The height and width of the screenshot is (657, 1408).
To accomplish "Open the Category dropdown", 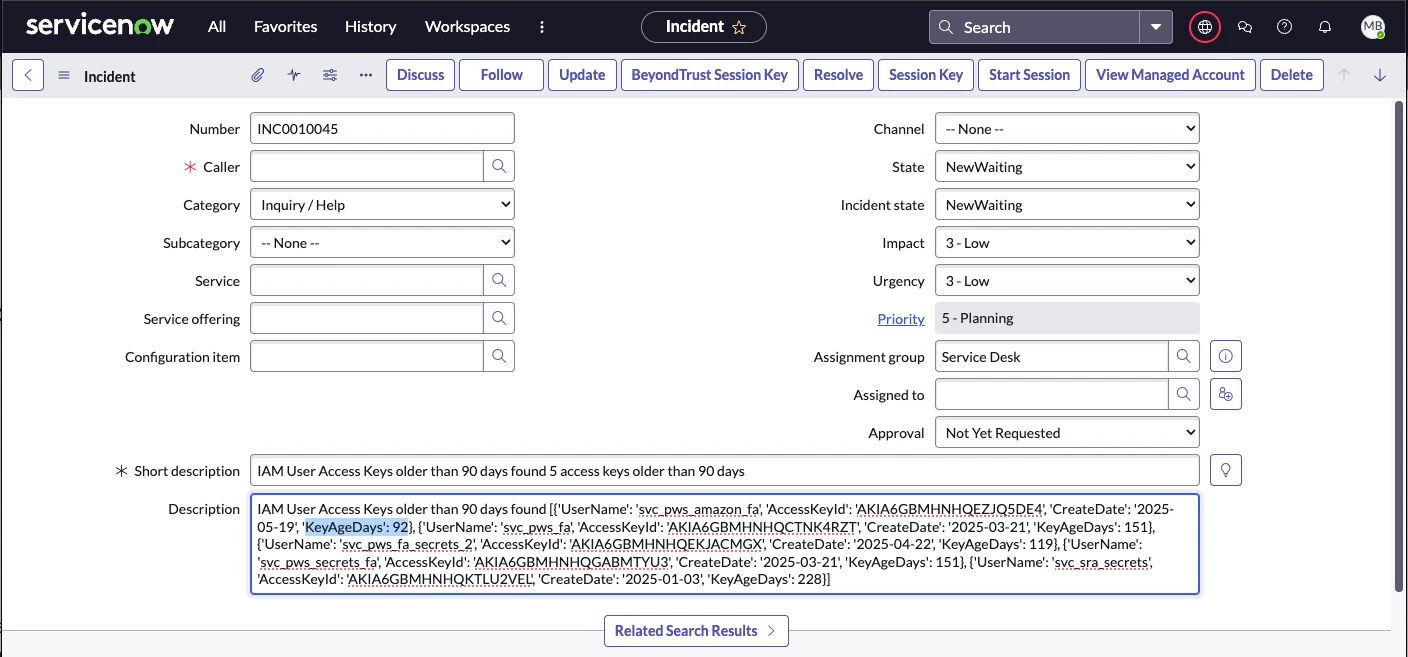I will click(x=382, y=205).
